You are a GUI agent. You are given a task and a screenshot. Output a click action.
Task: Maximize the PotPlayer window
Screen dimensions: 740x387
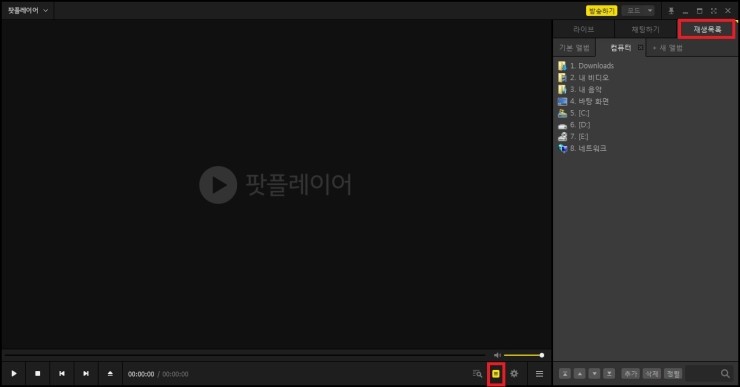click(x=699, y=10)
